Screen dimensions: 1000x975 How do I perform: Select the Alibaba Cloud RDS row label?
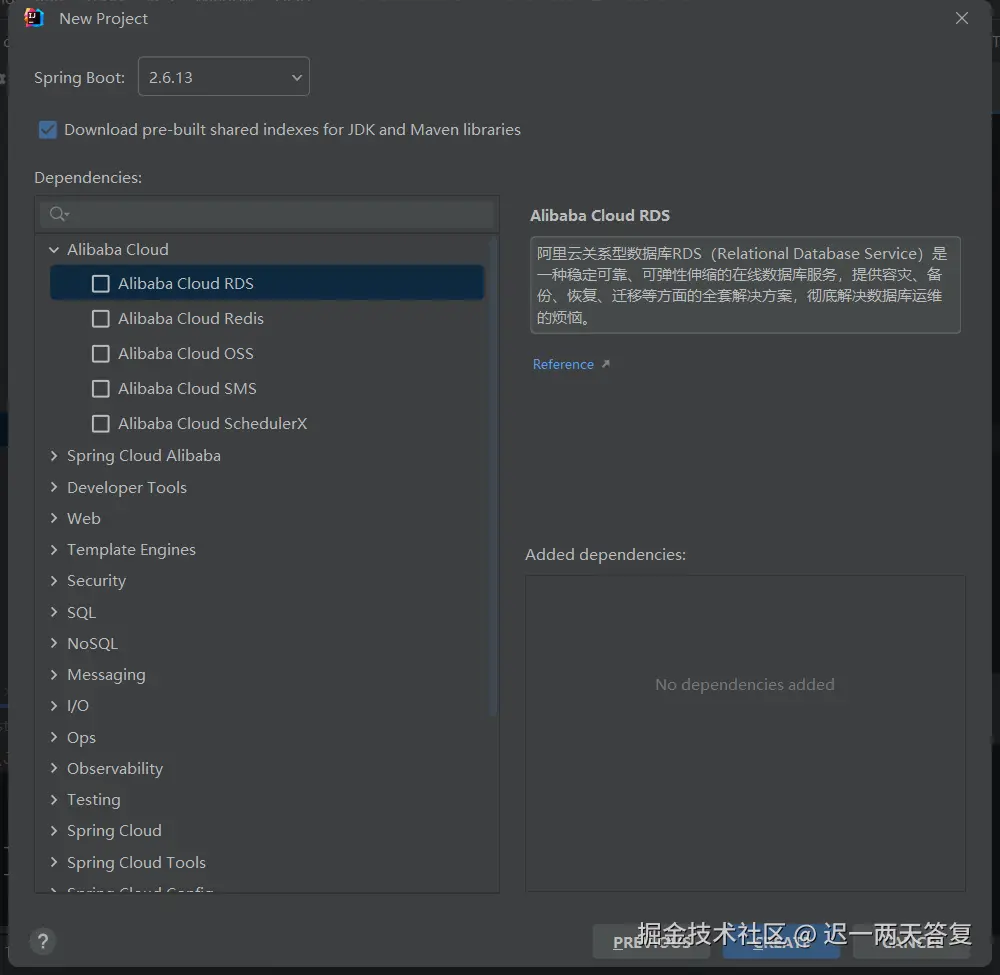[186, 284]
